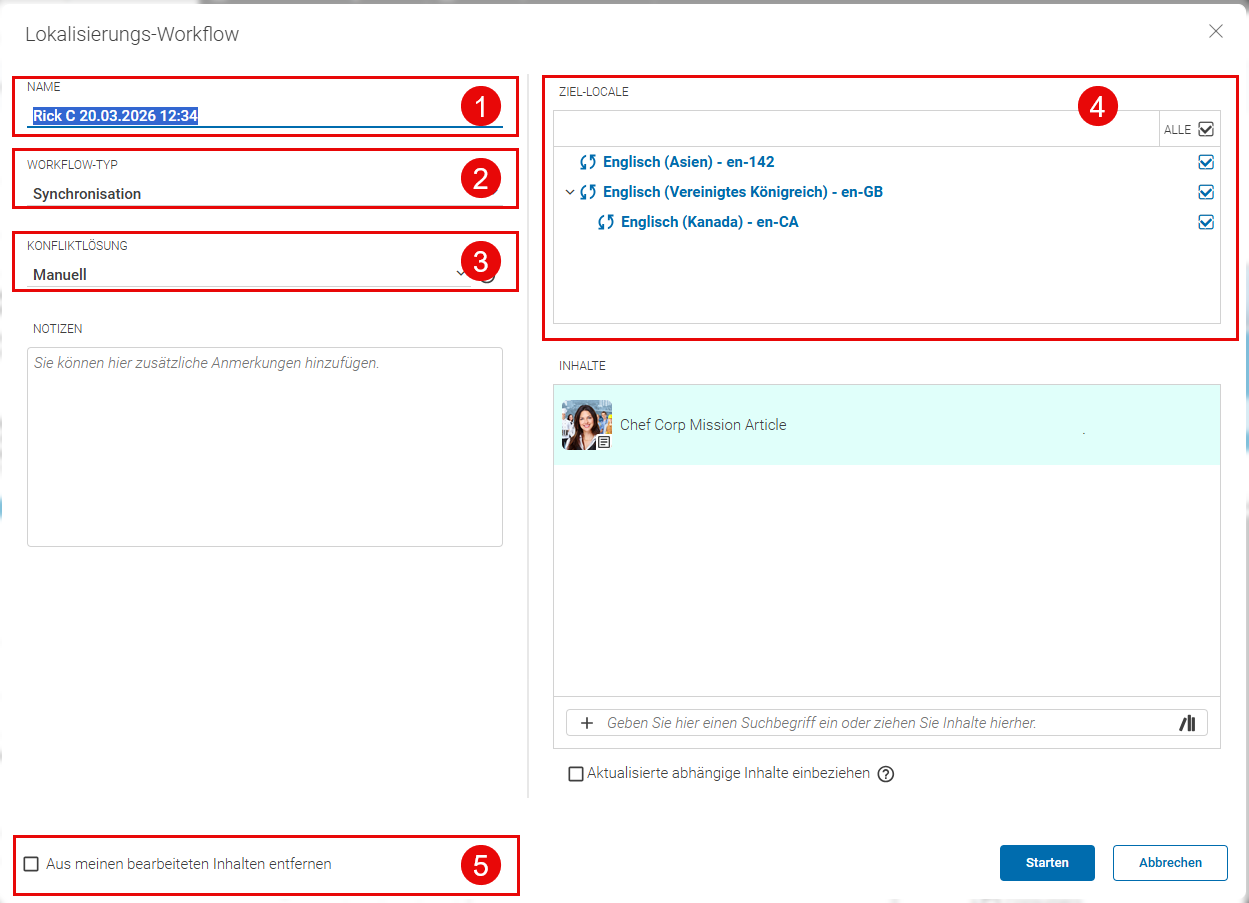The image size is (1249, 903).
Task: Enable Aktualisierte abhängige Inhalte einbeziehen
Action: pyautogui.click(x=576, y=774)
